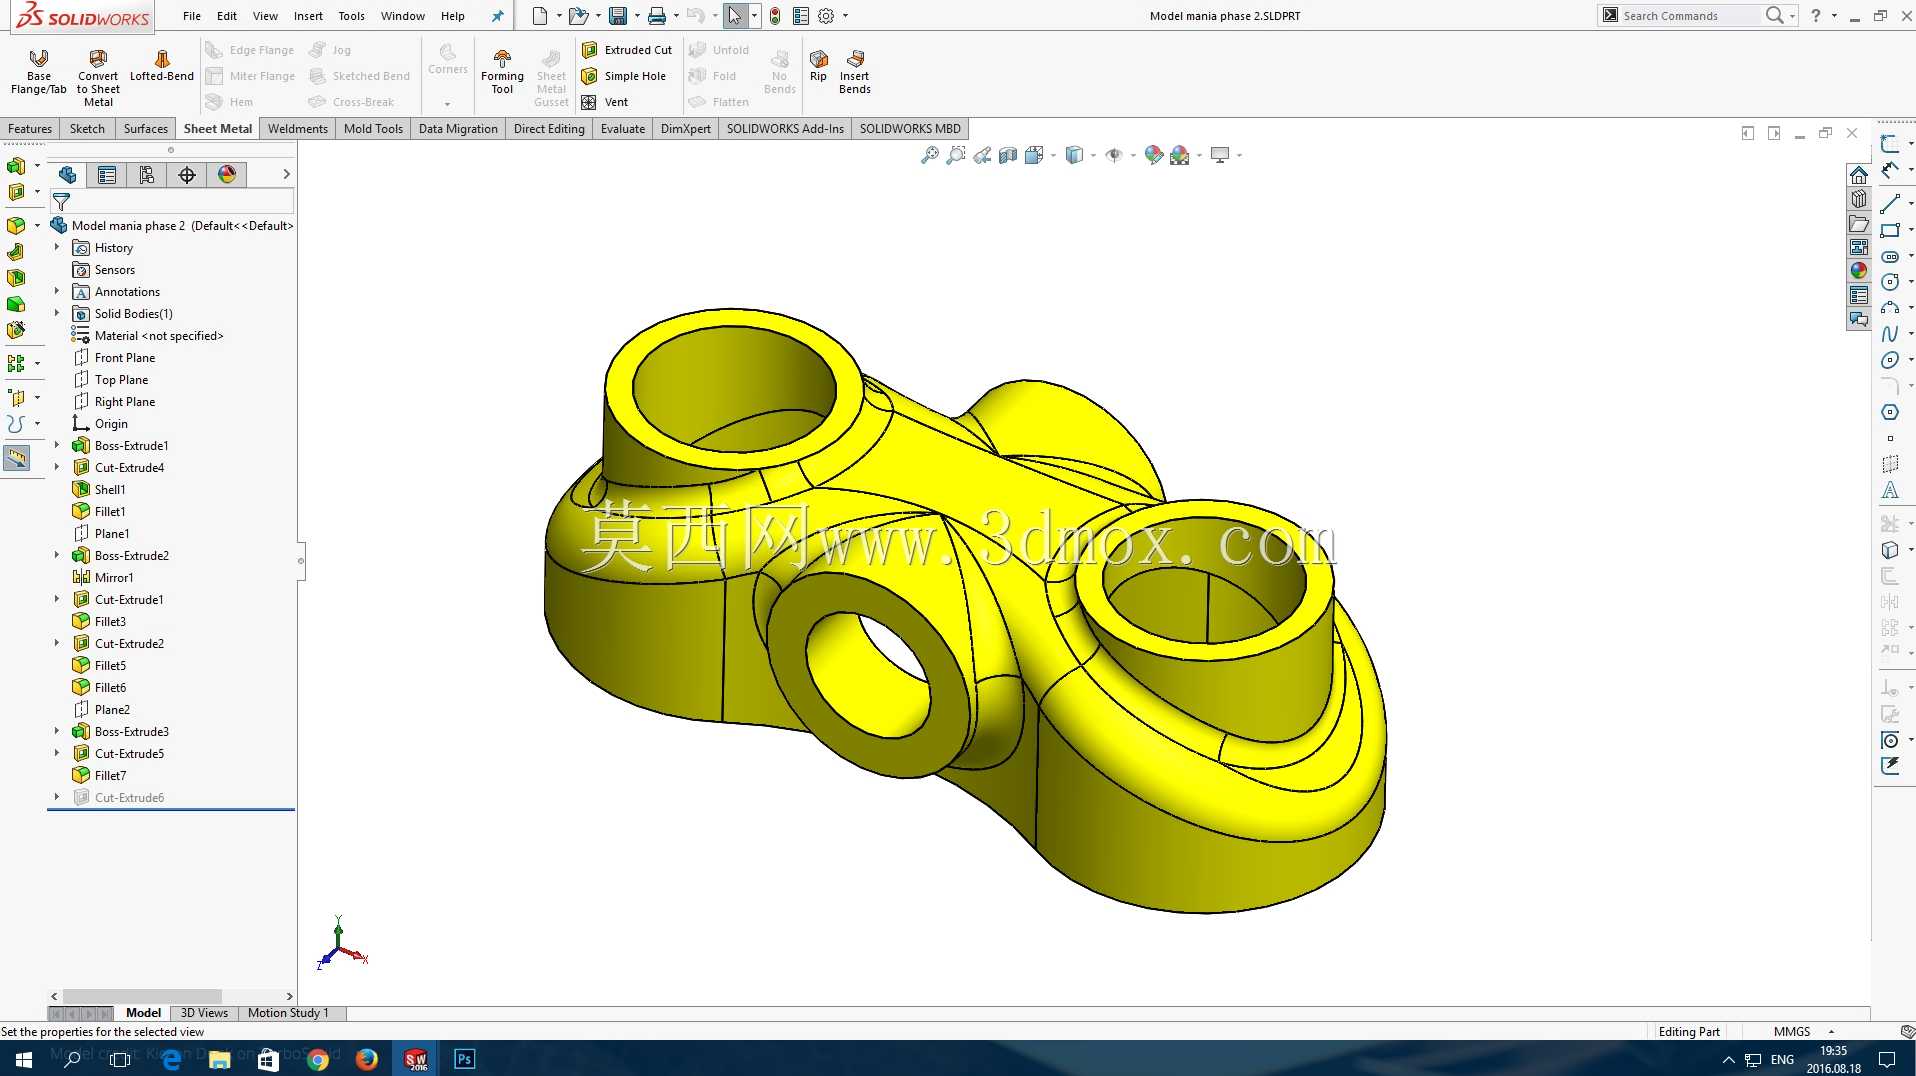1916x1076 pixels.
Task: Open the ConfigurationManager tab icon
Action: click(147, 175)
